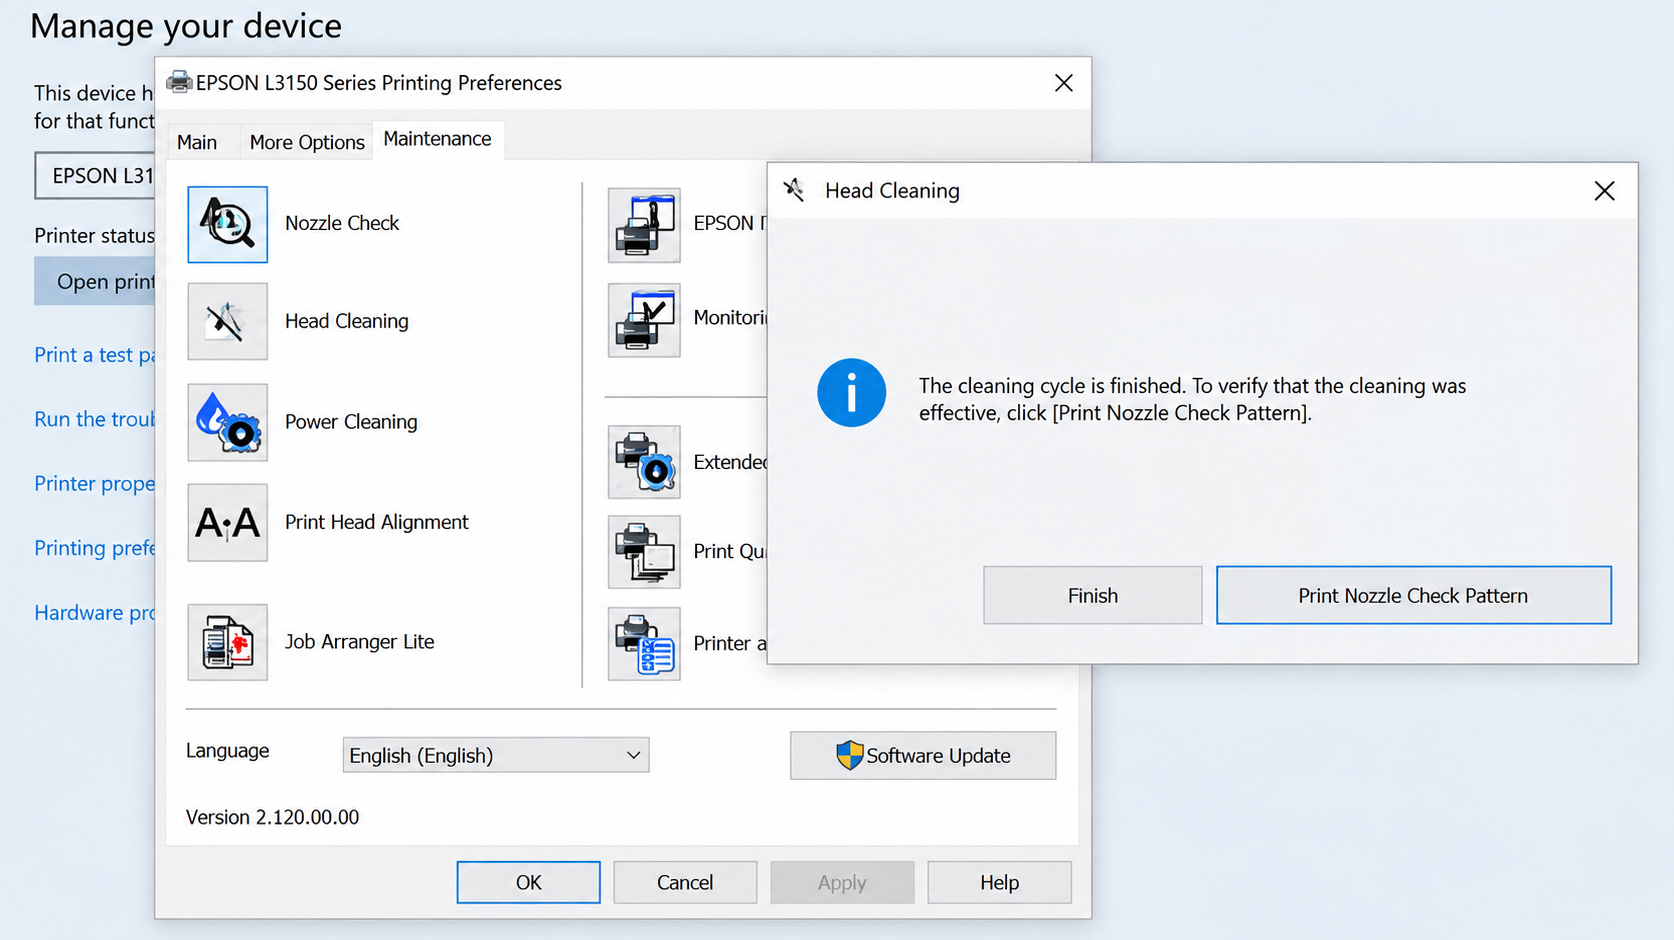Click the Apply button

[x=842, y=882]
